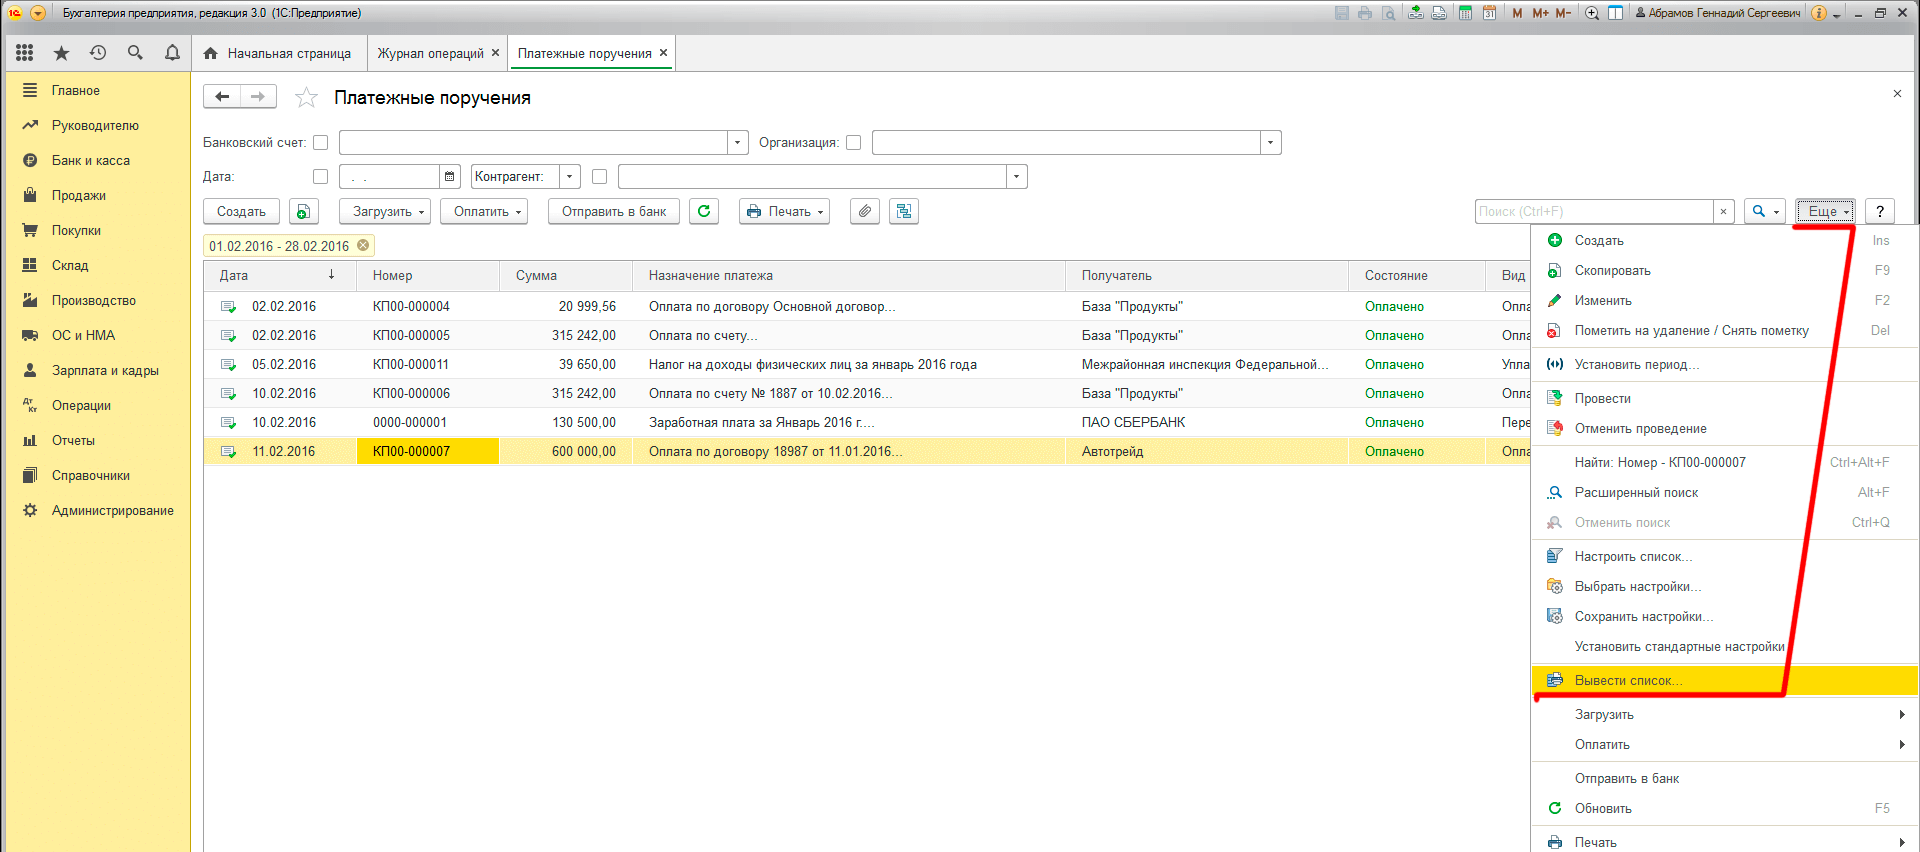Open Favorites star in top panel
The height and width of the screenshot is (852, 1920).
61,53
